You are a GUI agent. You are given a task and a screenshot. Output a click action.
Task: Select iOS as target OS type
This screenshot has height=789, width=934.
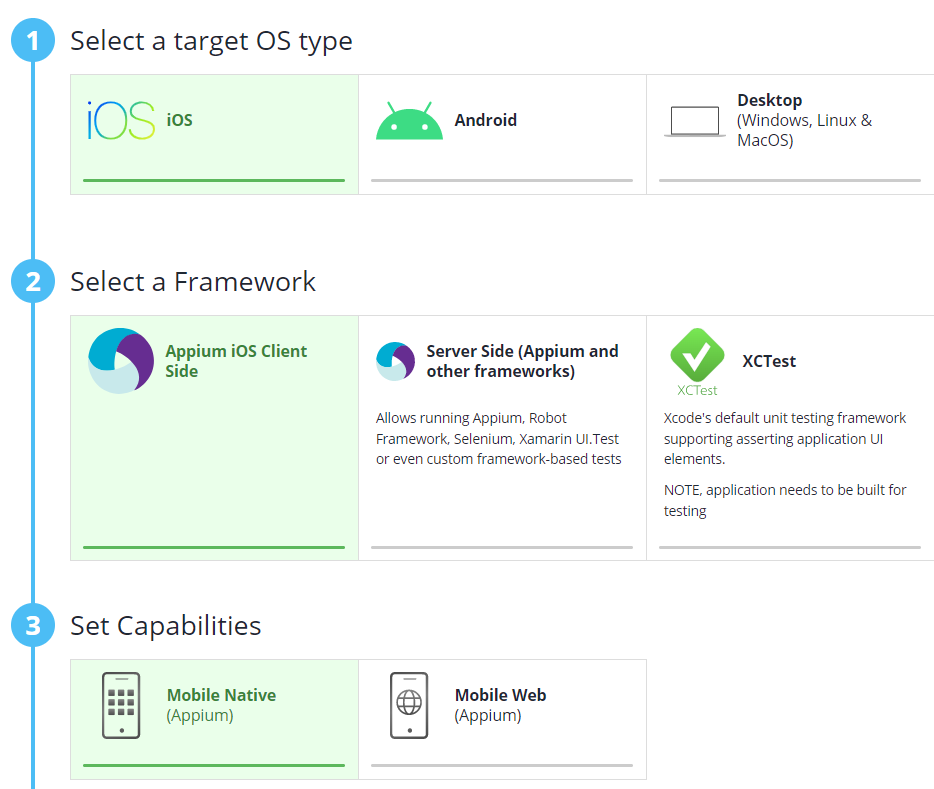pos(180,120)
